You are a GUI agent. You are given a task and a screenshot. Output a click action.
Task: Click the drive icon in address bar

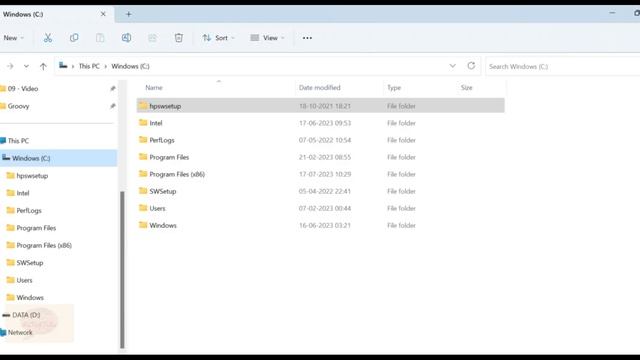coord(63,66)
